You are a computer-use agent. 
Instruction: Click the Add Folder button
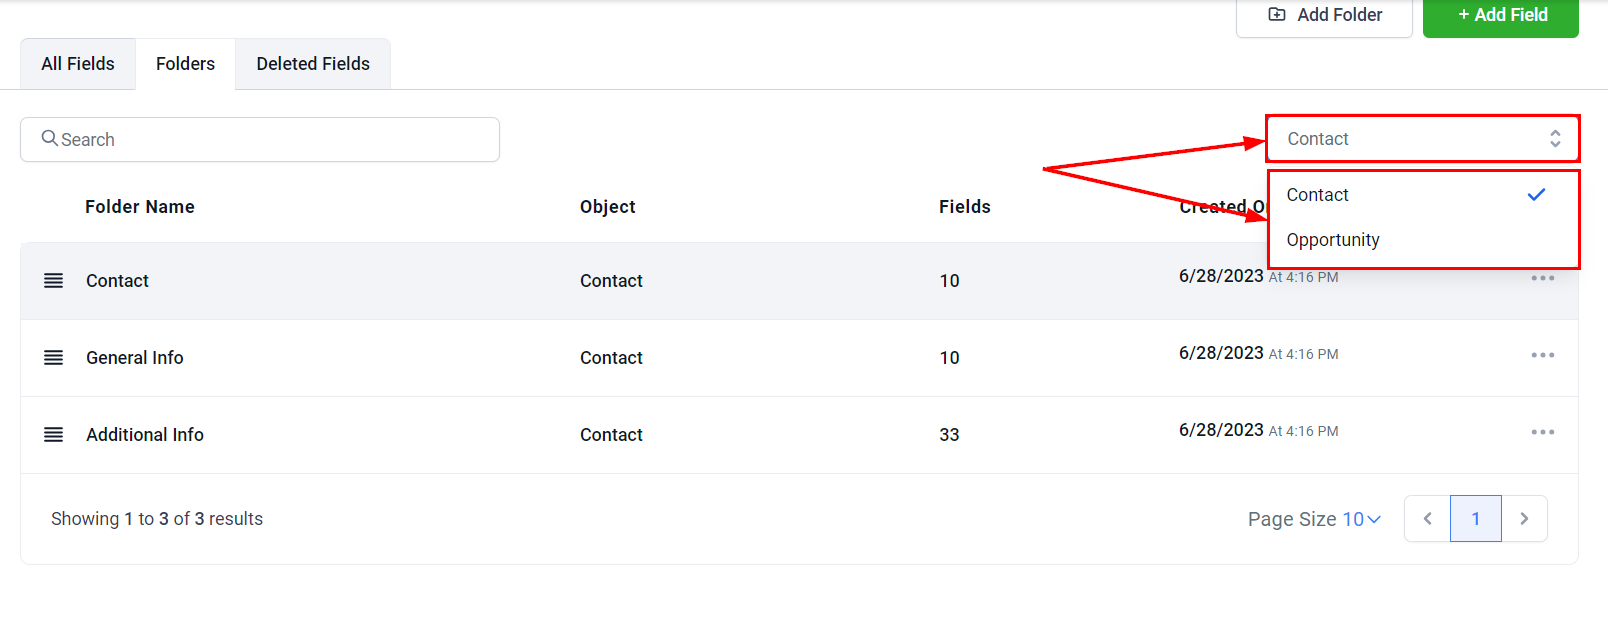pos(1324,15)
